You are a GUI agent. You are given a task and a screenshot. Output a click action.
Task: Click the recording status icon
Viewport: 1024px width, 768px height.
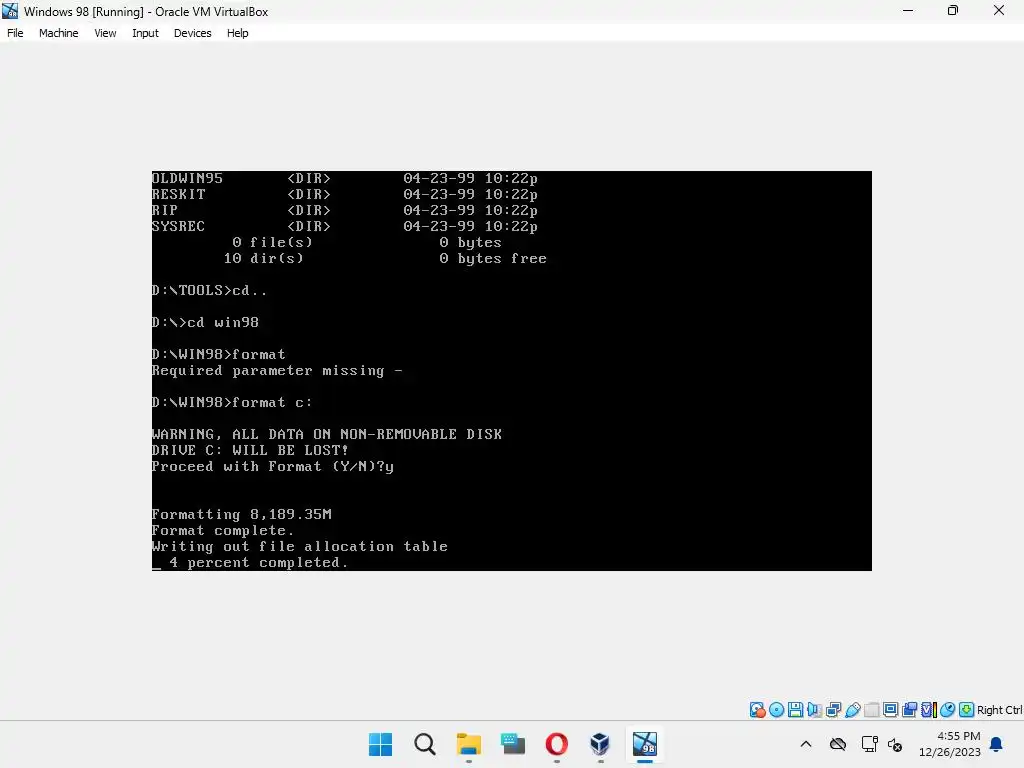pos(909,710)
